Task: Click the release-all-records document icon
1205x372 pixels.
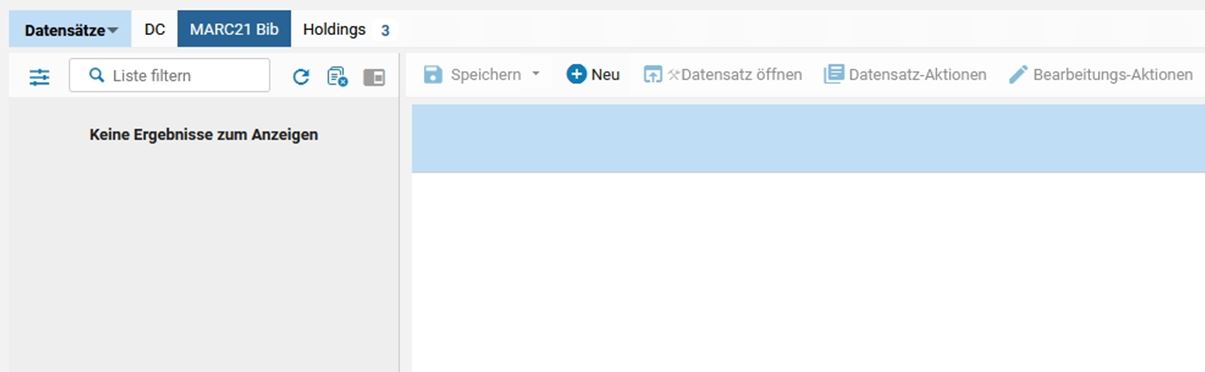Action: click(337, 76)
